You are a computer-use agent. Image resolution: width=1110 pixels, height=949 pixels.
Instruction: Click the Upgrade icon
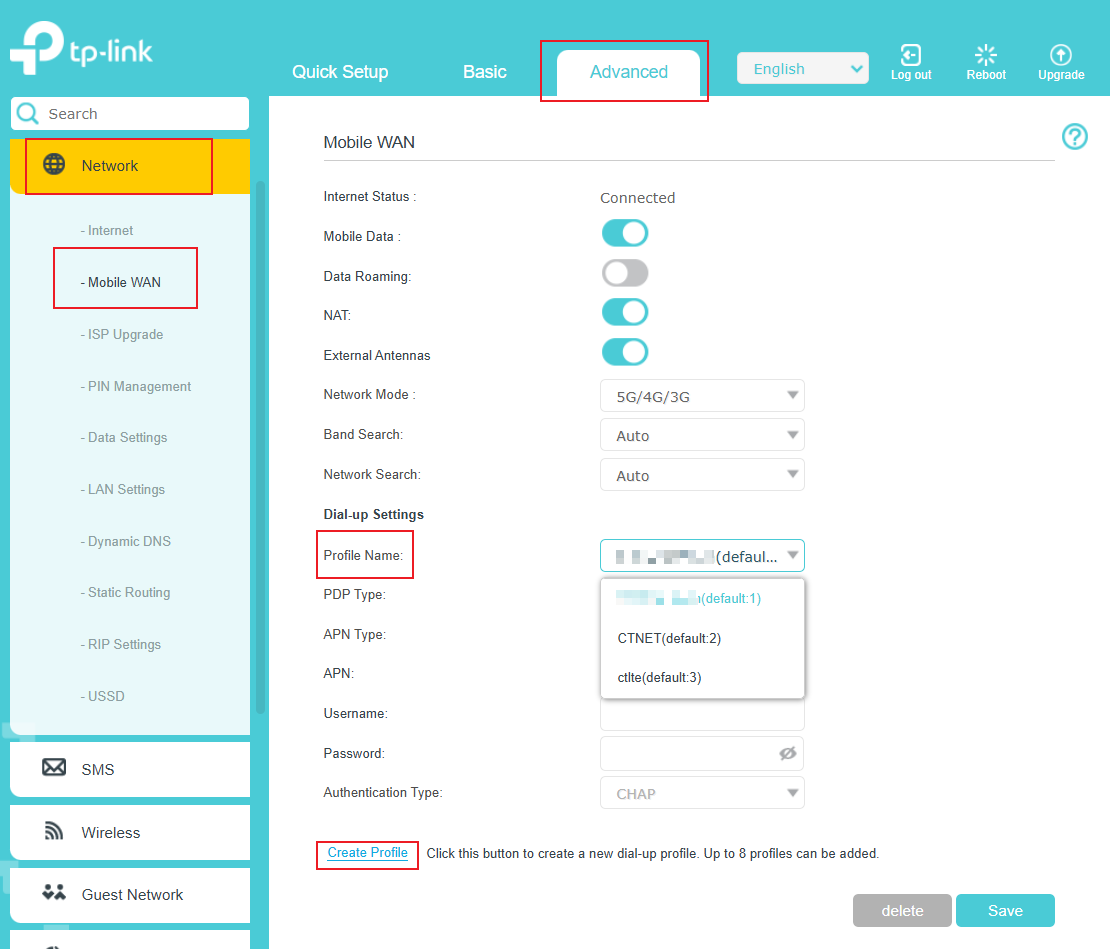[x=1061, y=56]
